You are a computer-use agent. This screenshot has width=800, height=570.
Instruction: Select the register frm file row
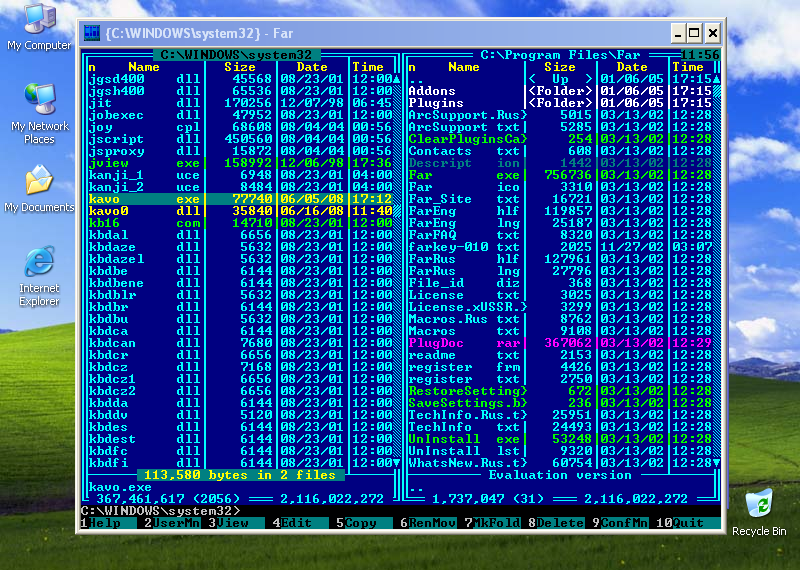(x=560, y=367)
